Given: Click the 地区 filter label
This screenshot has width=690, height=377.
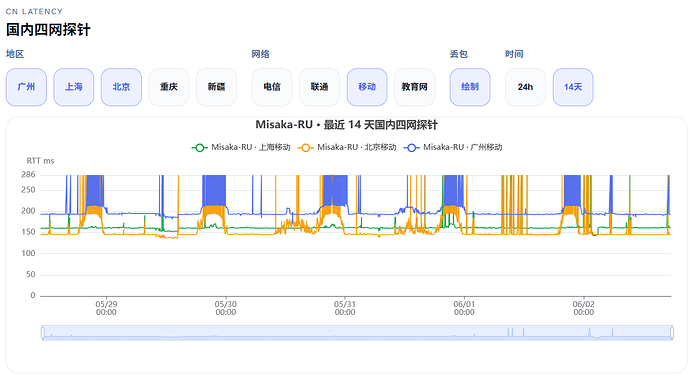Looking at the screenshot, I should tap(15, 54).
